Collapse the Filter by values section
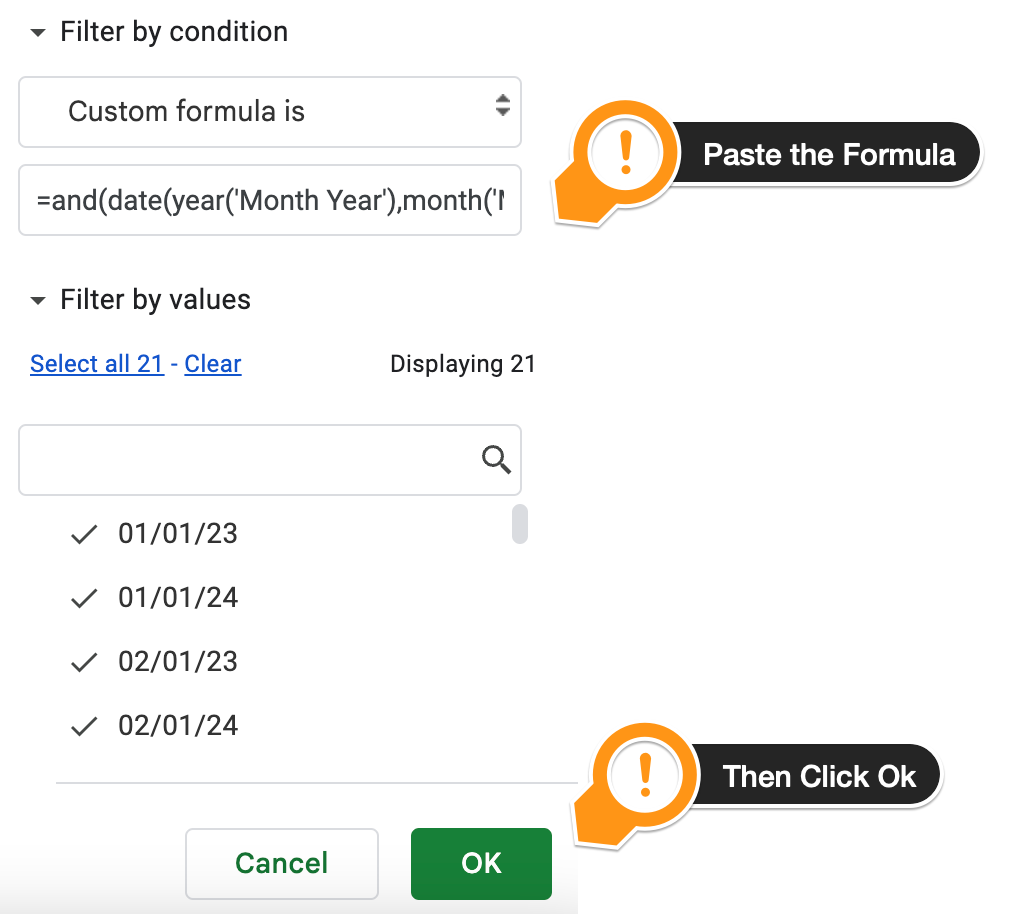This screenshot has height=914, width=1026. click(38, 300)
